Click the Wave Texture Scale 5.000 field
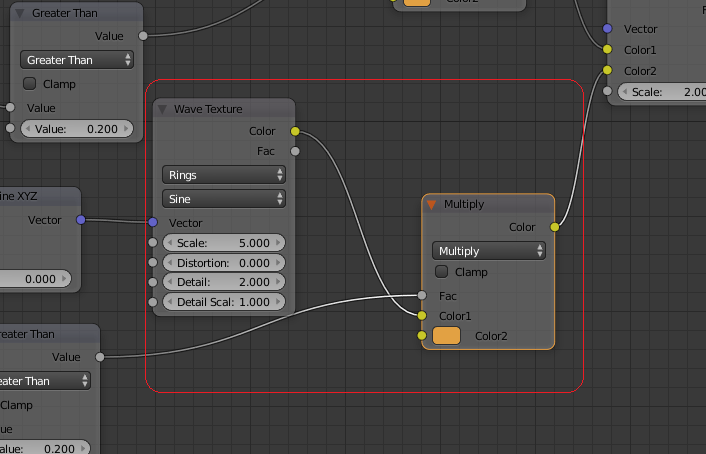The height and width of the screenshot is (454, 706). pos(224,243)
